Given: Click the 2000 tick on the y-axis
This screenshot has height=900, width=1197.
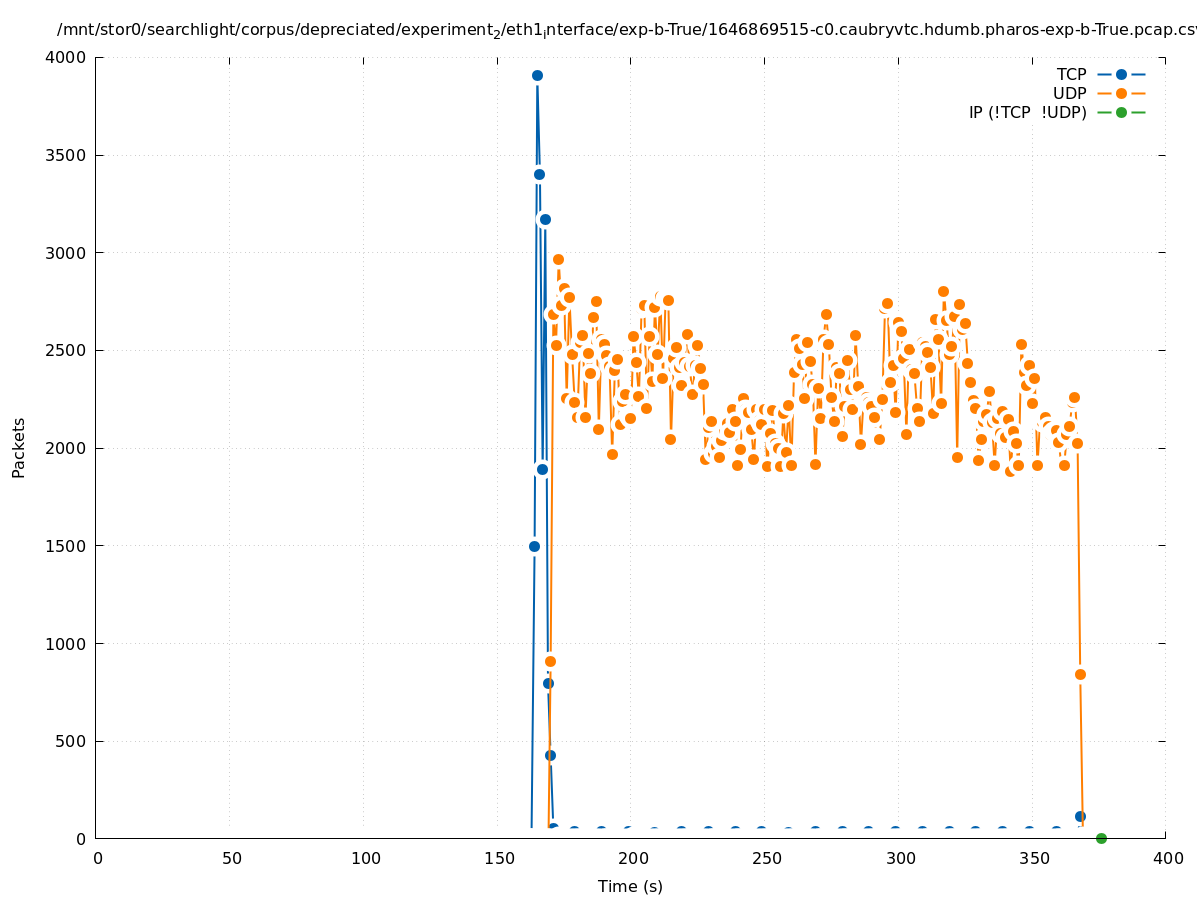Looking at the screenshot, I should [x=67, y=448].
